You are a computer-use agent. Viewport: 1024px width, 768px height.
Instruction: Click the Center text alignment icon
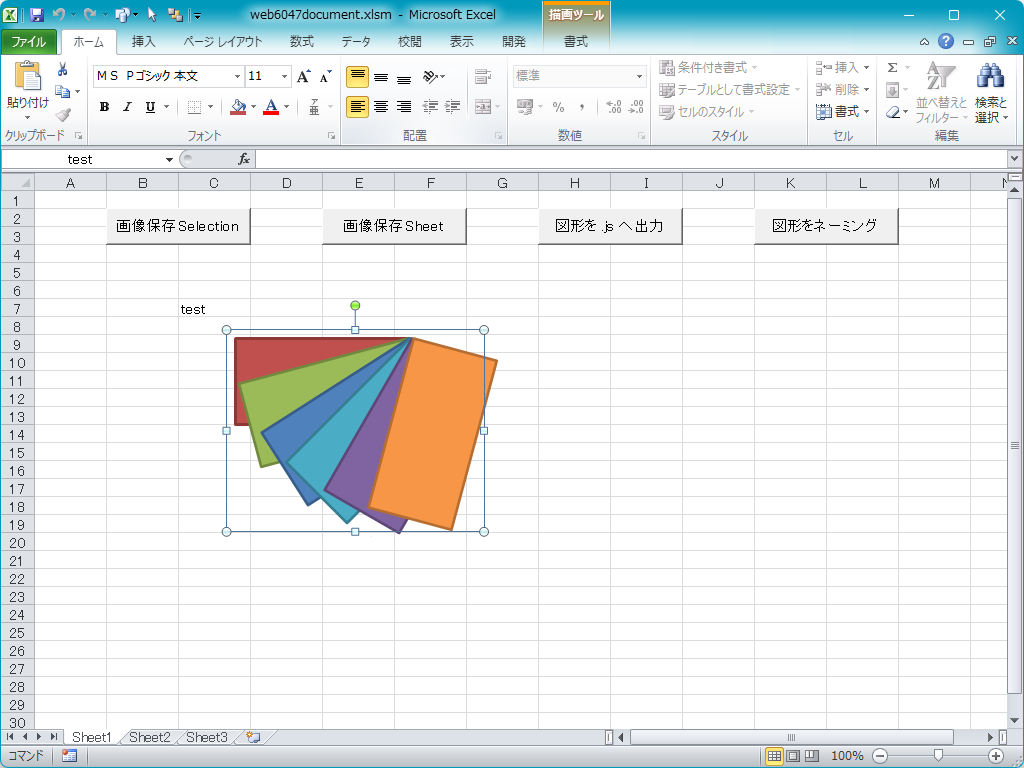pyautogui.click(x=381, y=107)
